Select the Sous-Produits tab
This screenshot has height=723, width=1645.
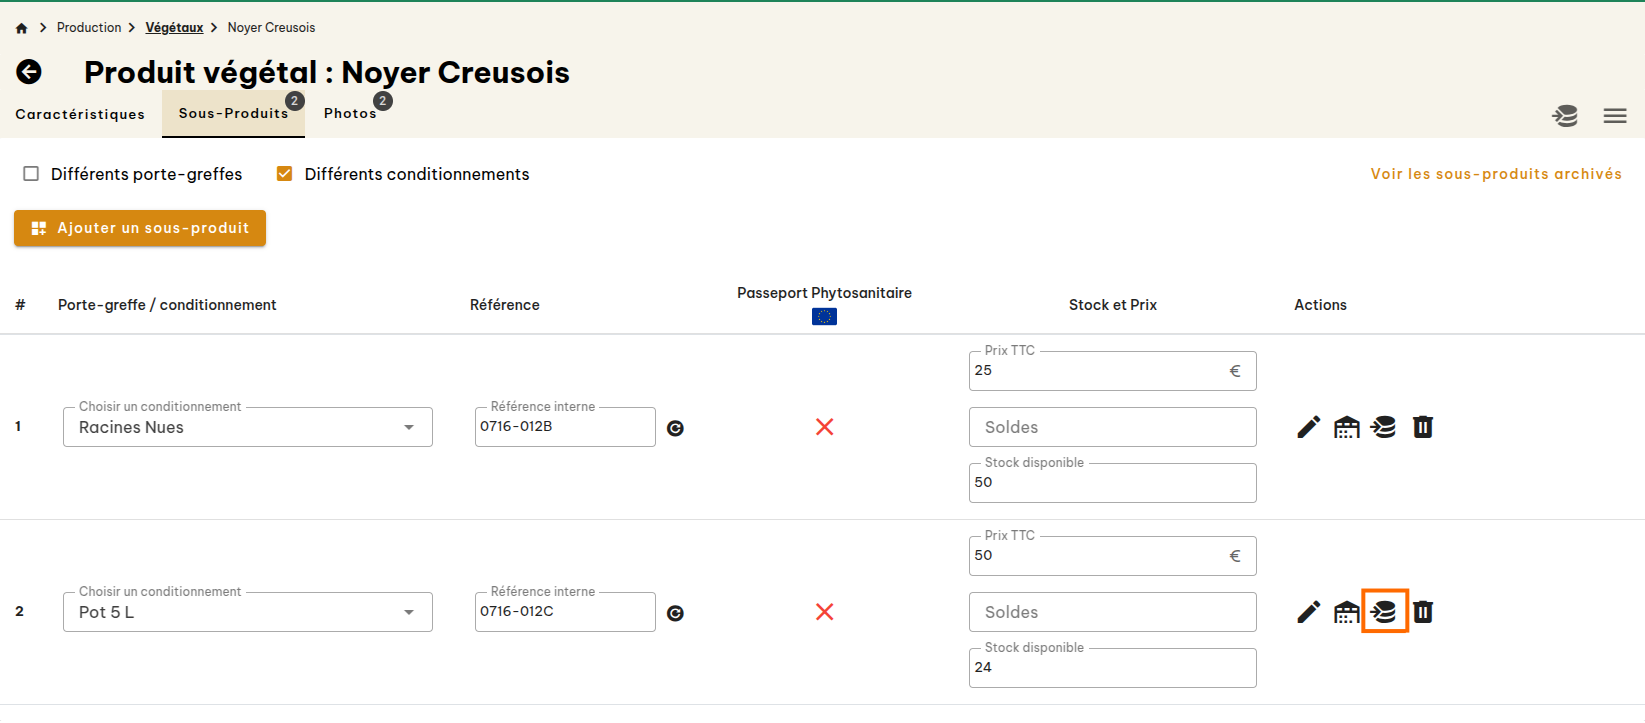233,113
